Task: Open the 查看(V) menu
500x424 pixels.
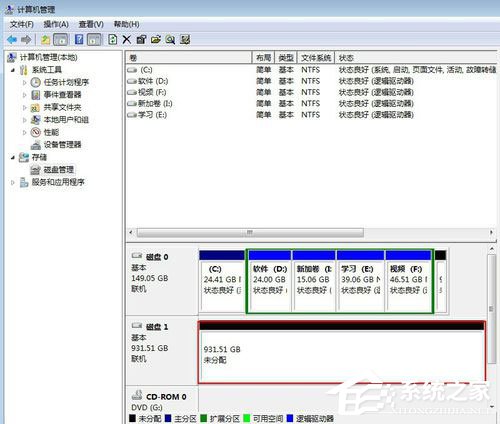Action: (91, 24)
